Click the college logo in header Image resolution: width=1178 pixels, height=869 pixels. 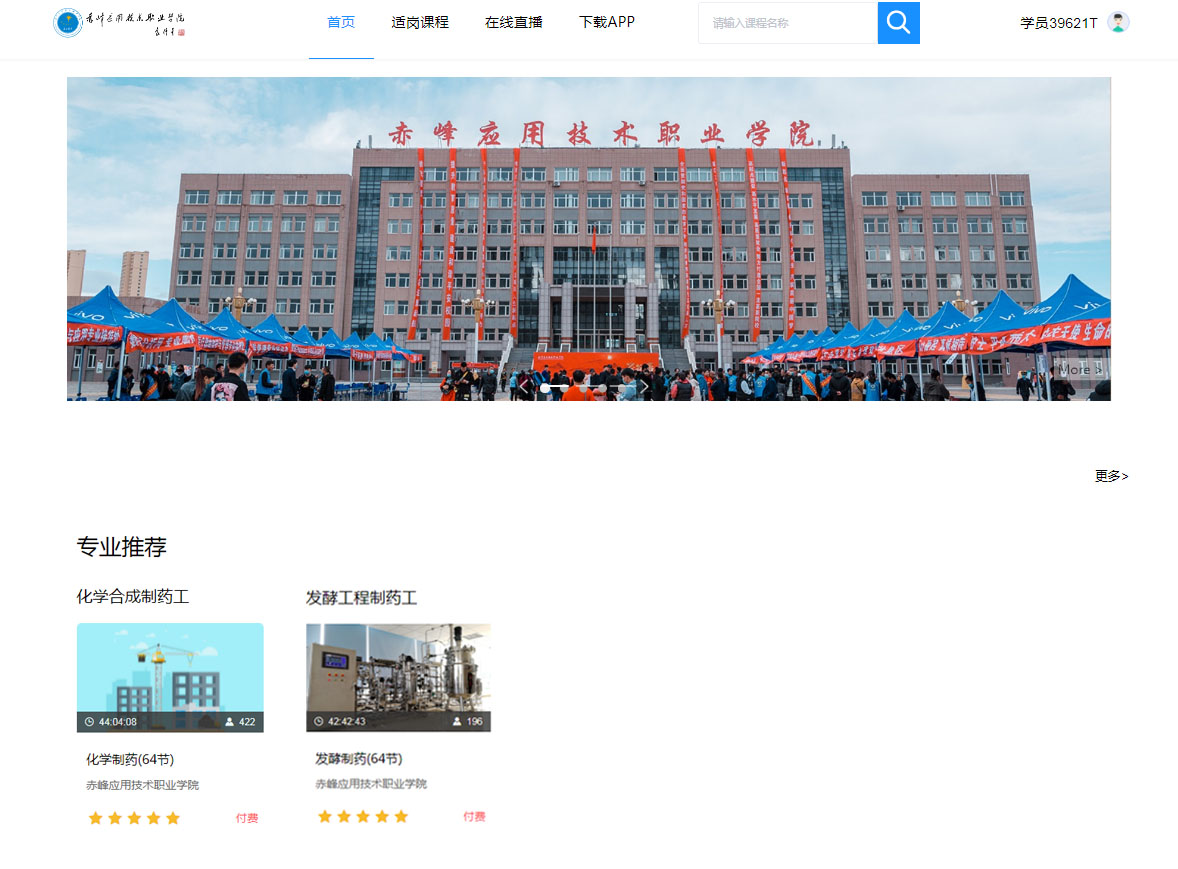tap(119, 23)
